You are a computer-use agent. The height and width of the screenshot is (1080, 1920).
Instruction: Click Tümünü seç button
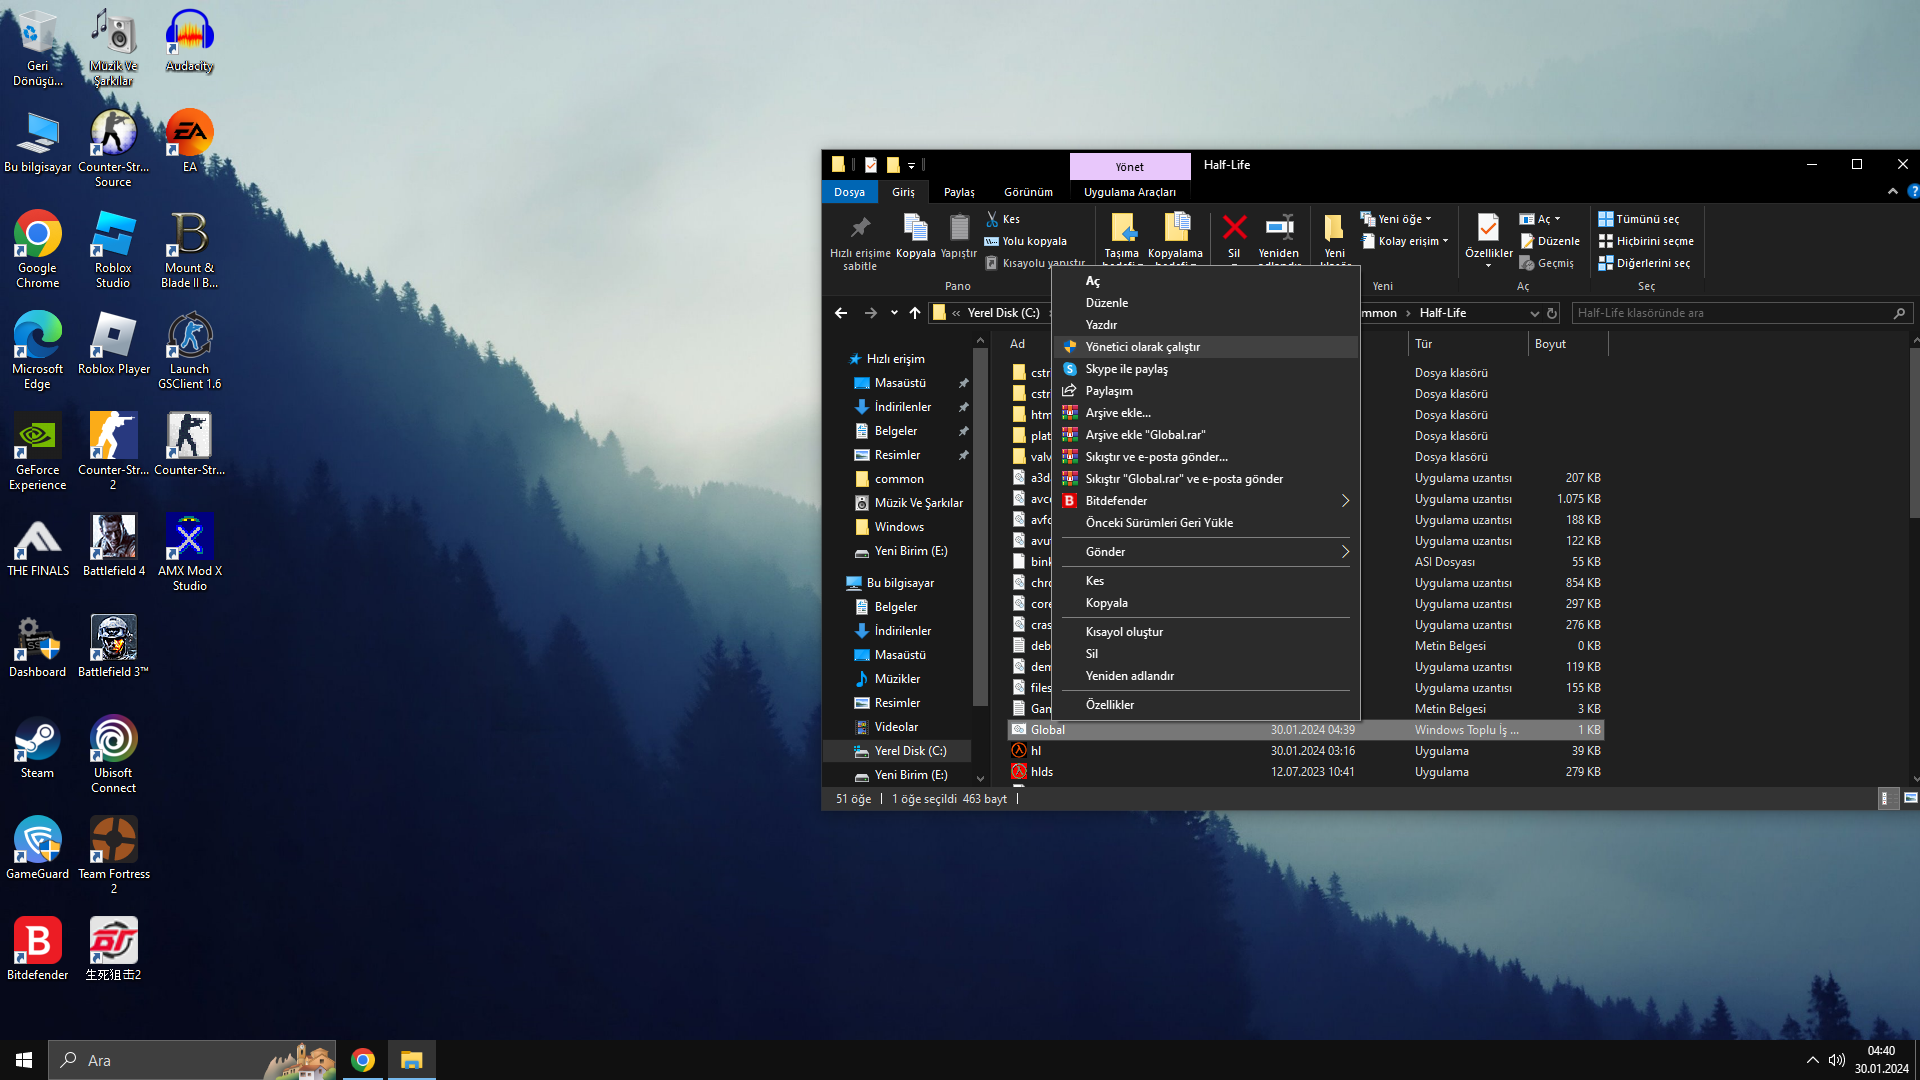tap(1639, 219)
